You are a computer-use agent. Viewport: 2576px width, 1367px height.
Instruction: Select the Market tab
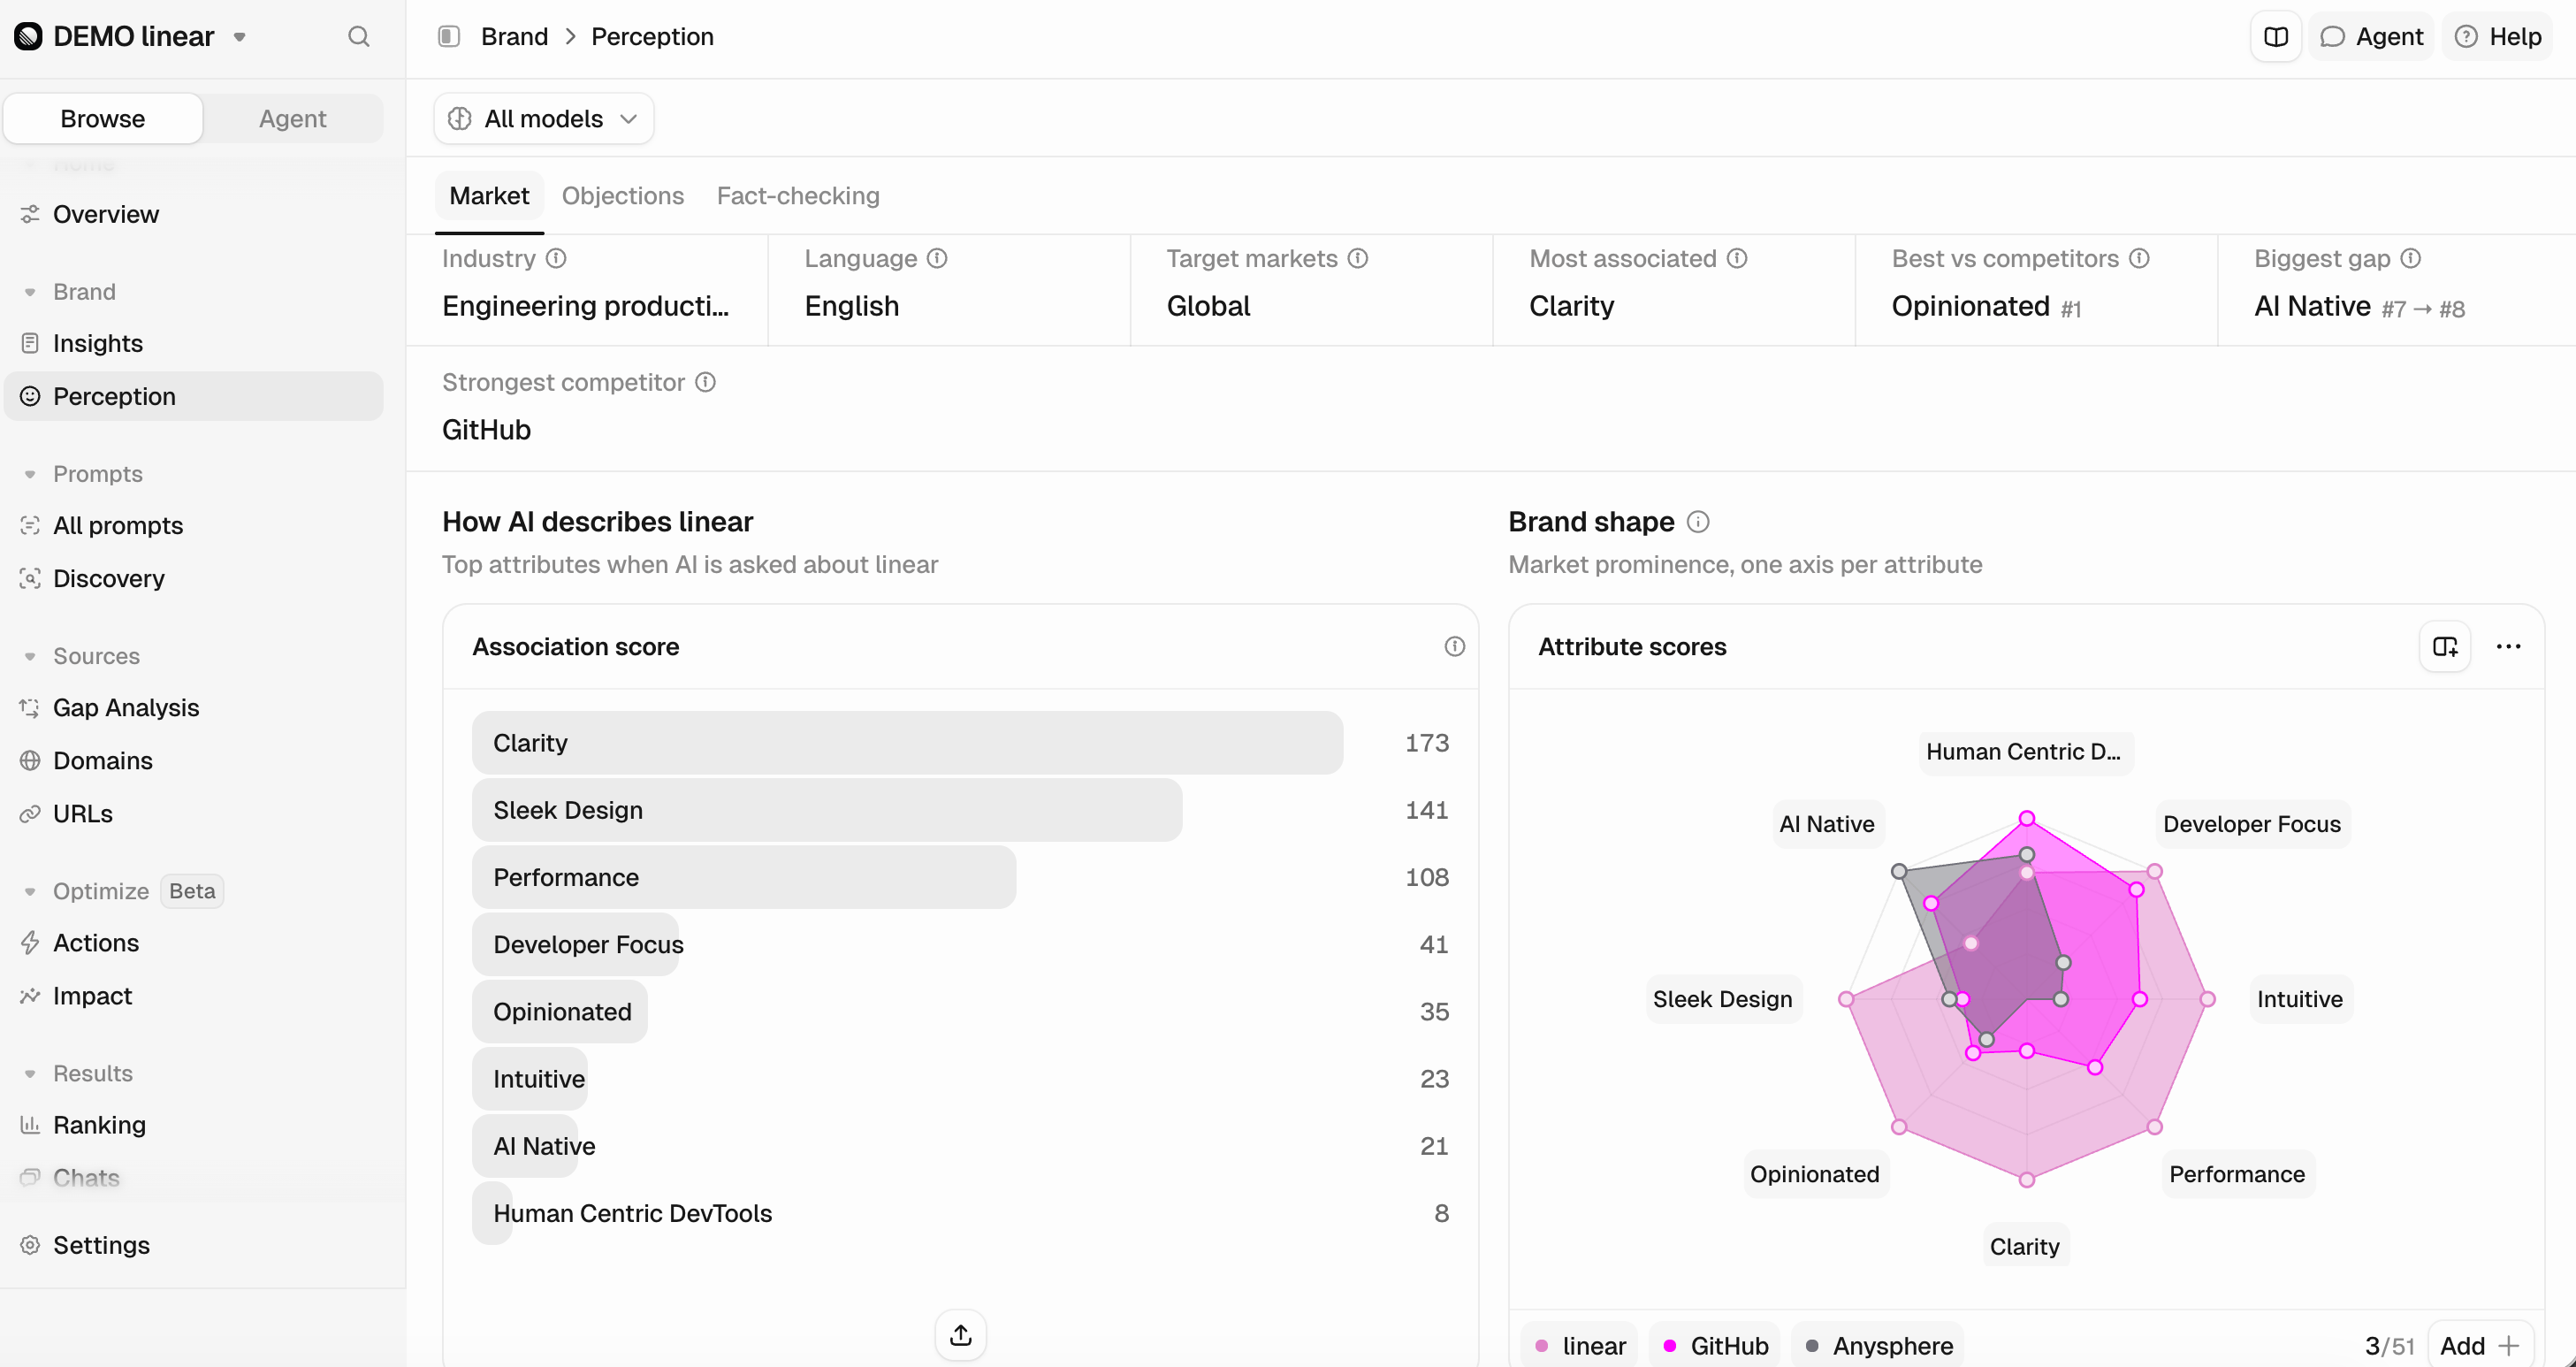pyautogui.click(x=489, y=196)
